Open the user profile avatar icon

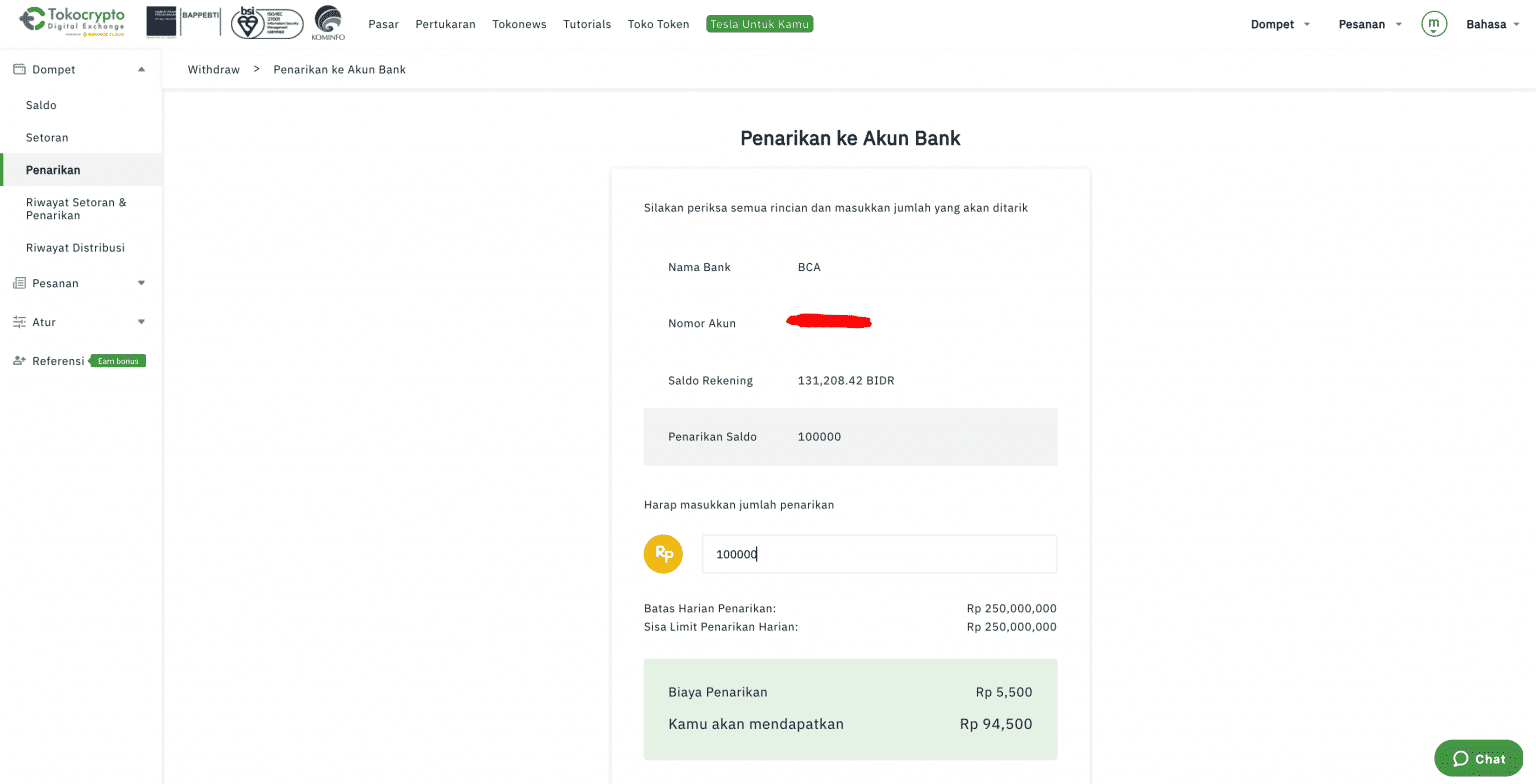click(x=1434, y=24)
